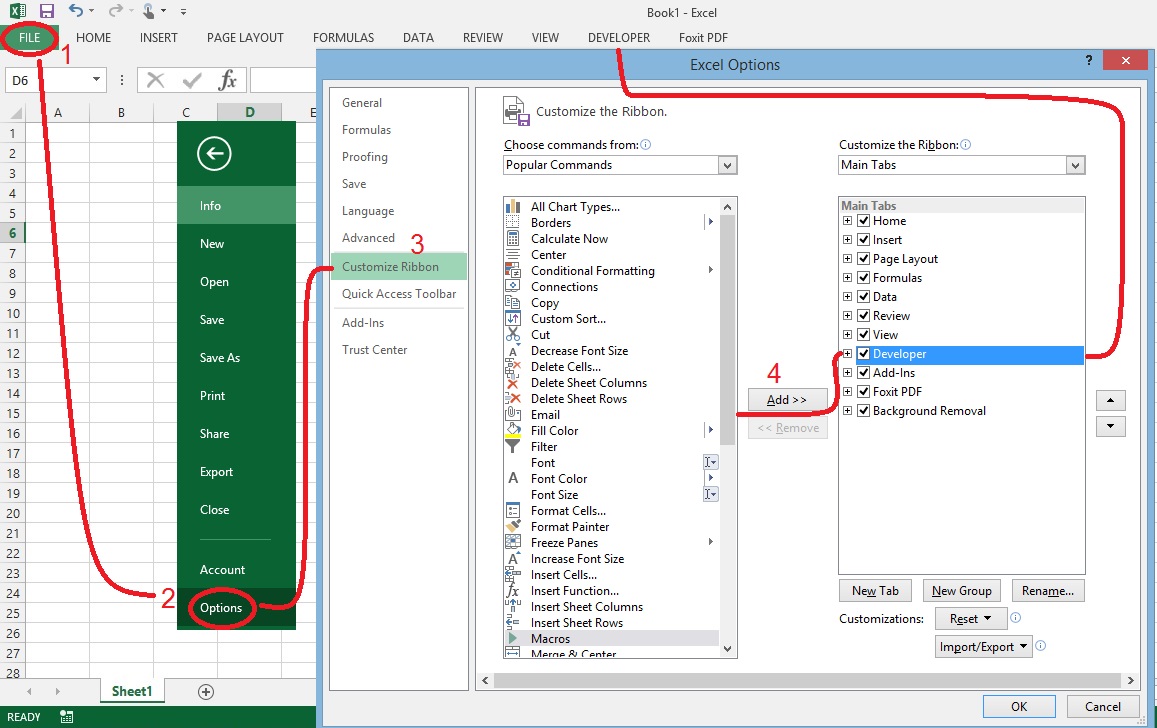This screenshot has height=728, width=1157.
Task: Click the checkmark in formula bar
Action: point(192,80)
